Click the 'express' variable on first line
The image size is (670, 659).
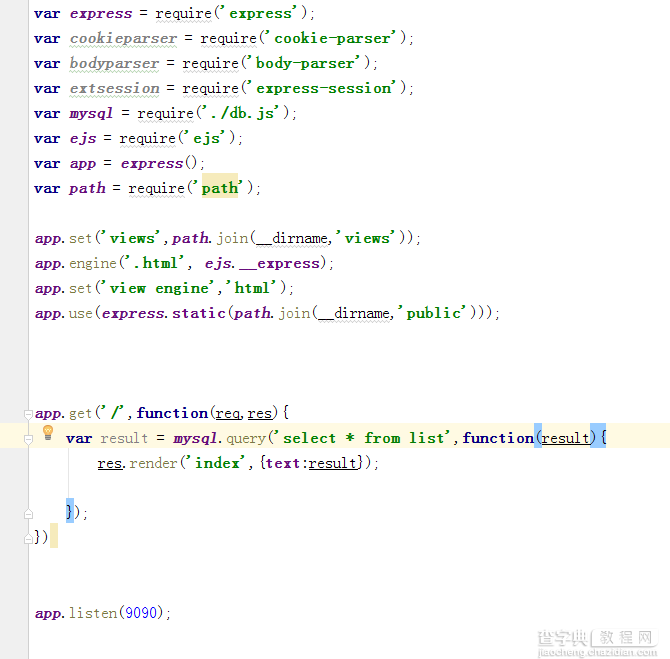coord(101,14)
